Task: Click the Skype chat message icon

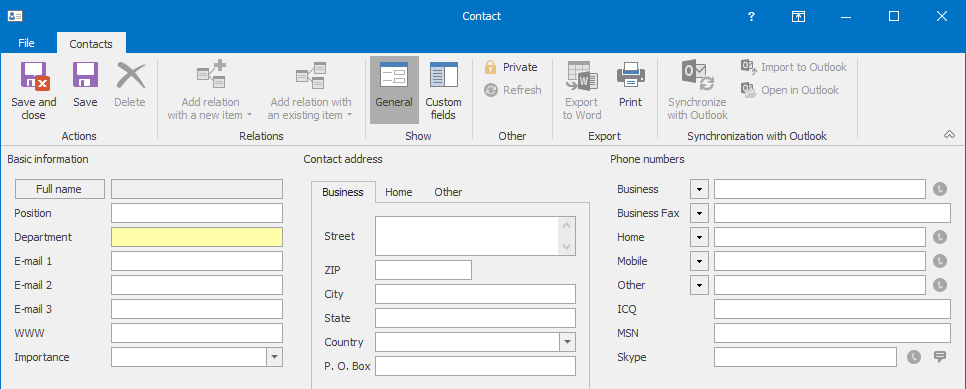Action: (940, 357)
